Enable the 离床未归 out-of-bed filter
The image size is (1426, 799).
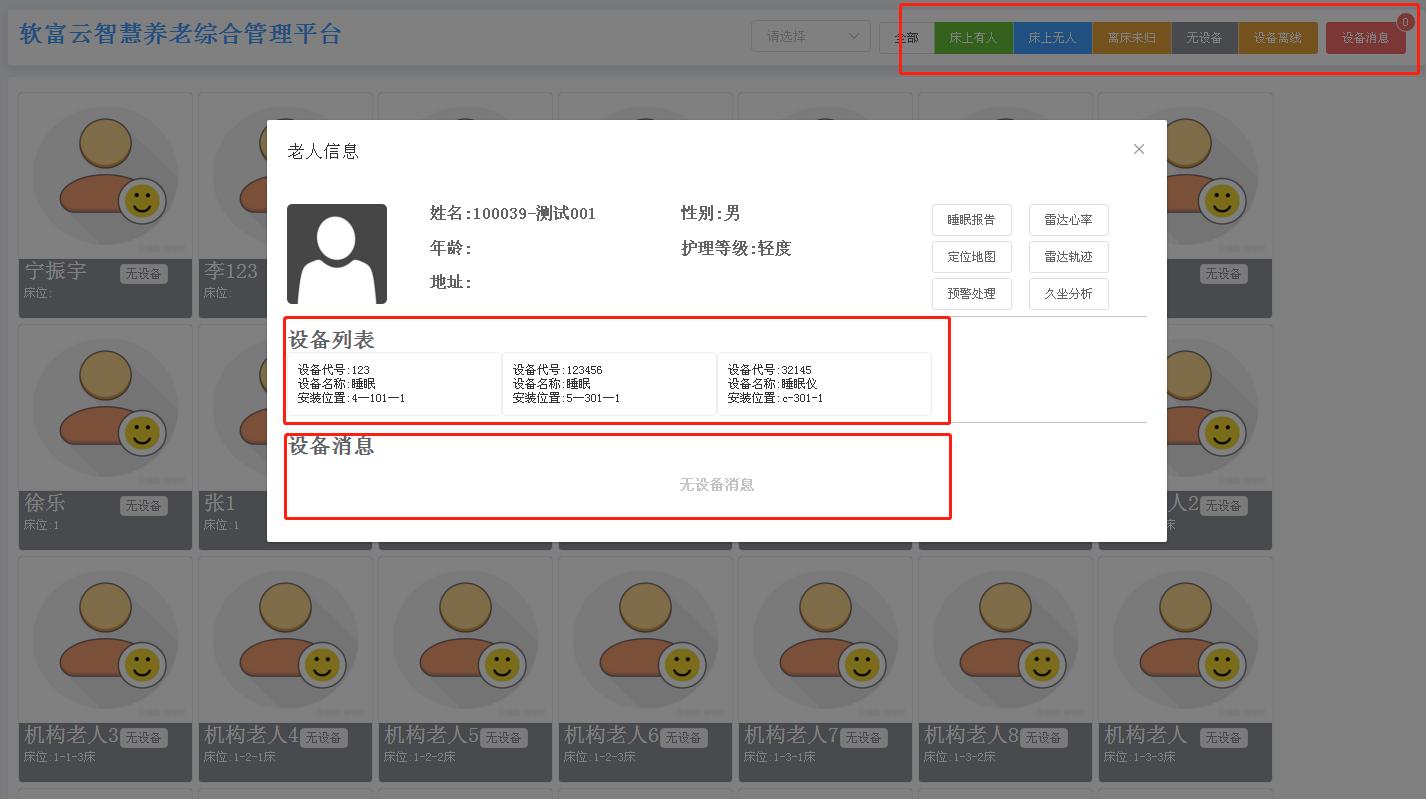[x=1131, y=37]
